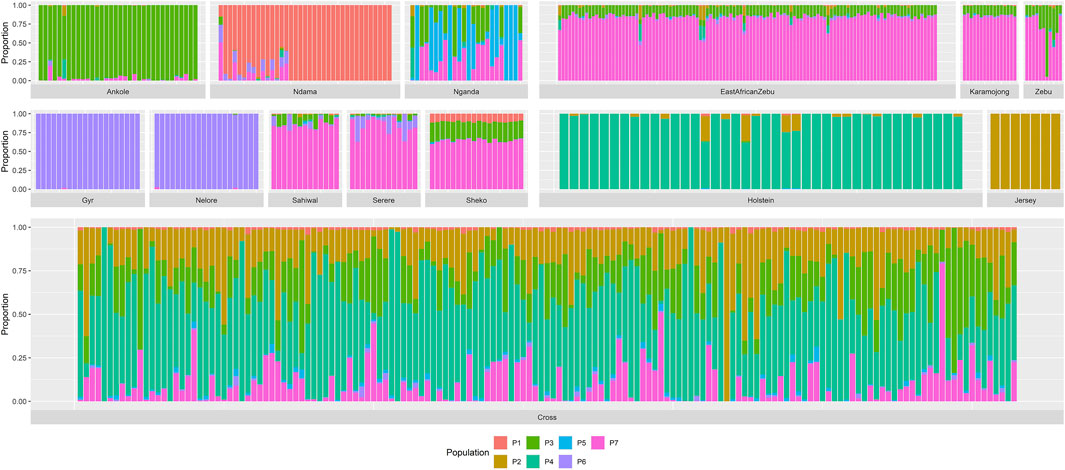
Task: Click the Proportion axis title of Gyr row
Action: coord(5,151)
